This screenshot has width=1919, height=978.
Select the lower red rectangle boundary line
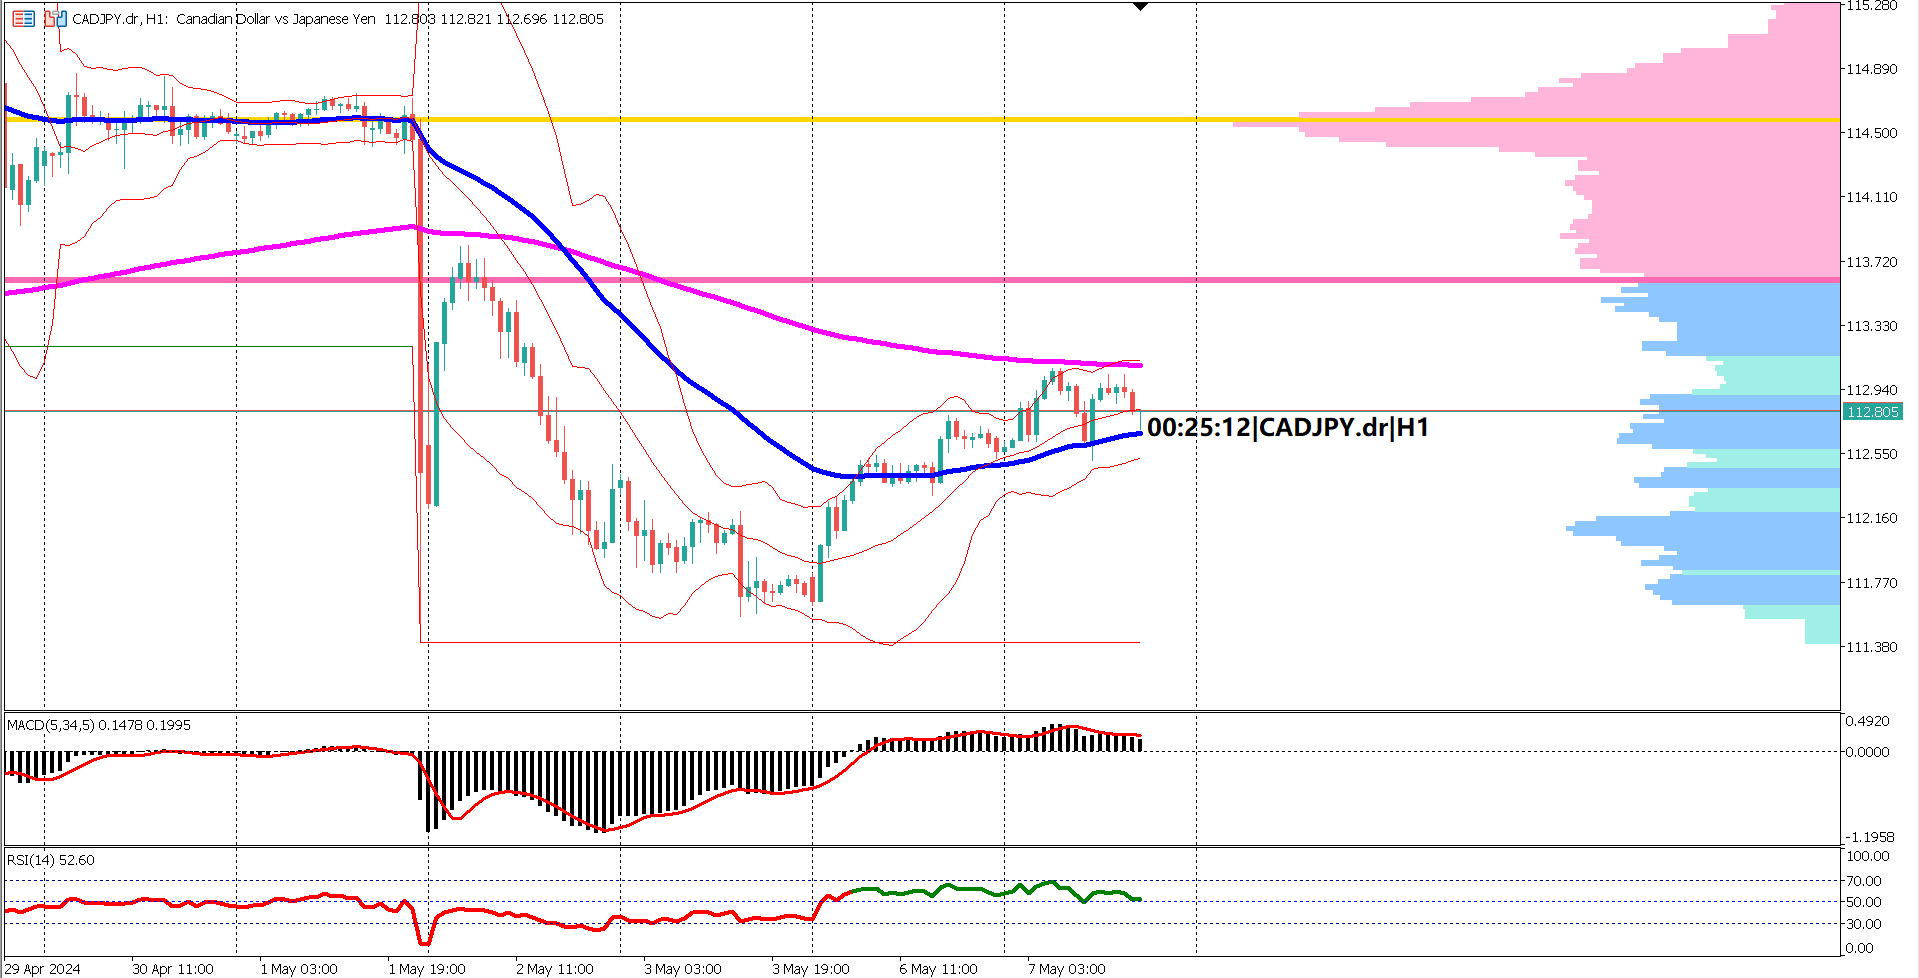coord(700,641)
